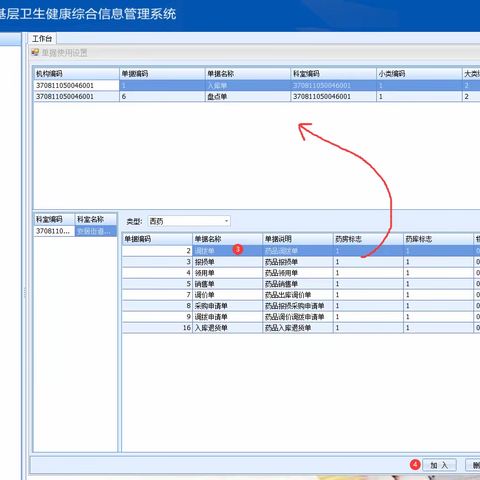This screenshot has width=480, height=480.
Task: Click the 加入 button
Action: pyautogui.click(x=439, y=465)
